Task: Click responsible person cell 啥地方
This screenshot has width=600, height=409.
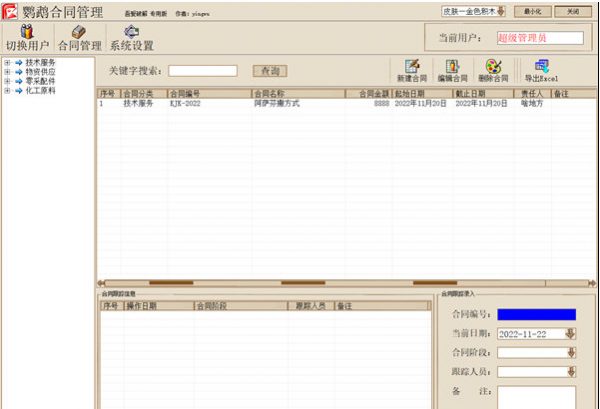Action: click(x=532, y=103)
